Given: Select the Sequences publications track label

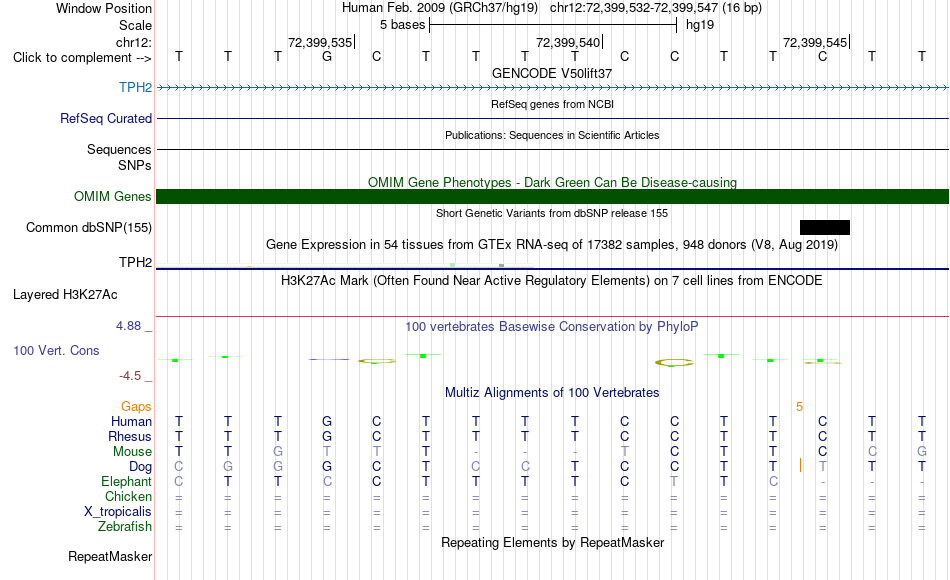Looking at the screenshot, I should point(119,149).
